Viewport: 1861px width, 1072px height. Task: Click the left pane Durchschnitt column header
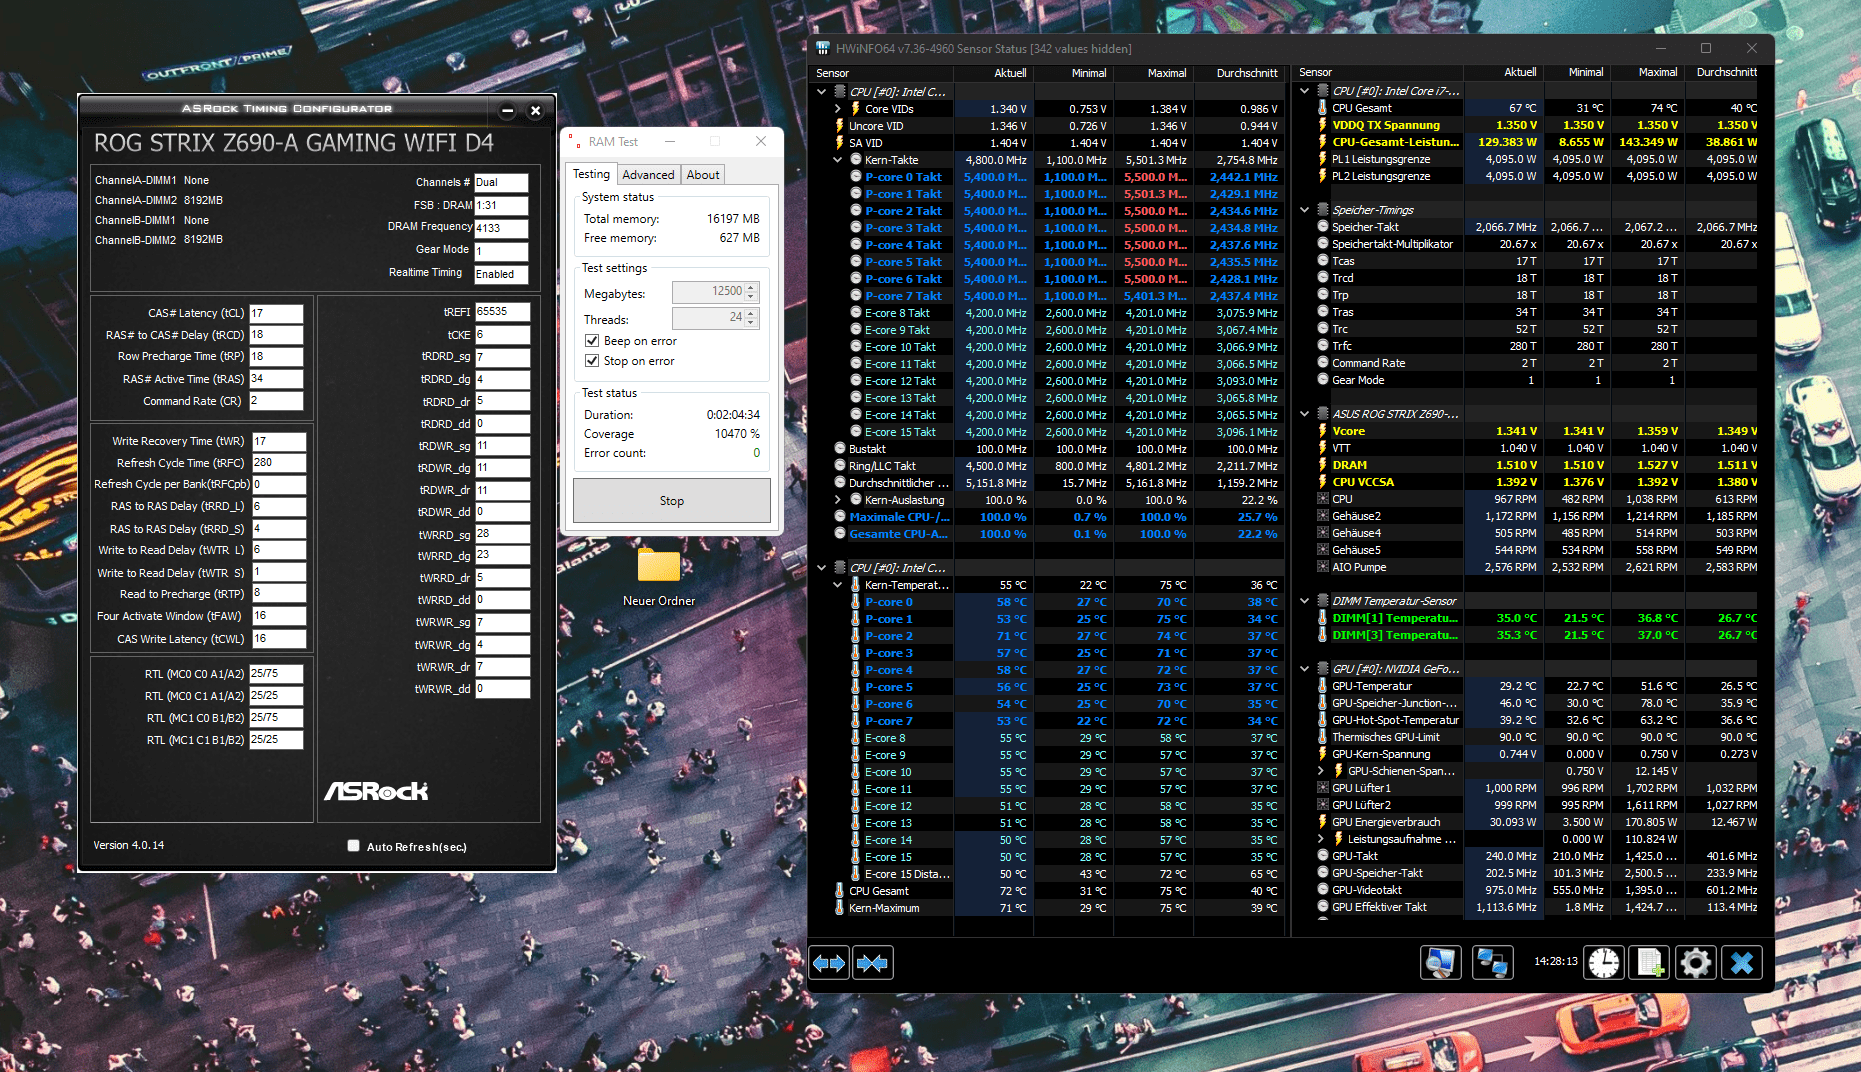pyautogui.click(x=1238, y=73)
